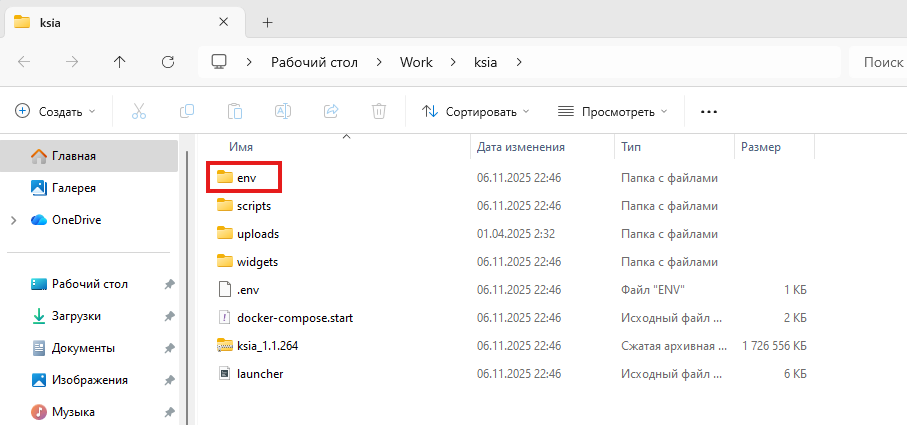
Task: Click the Cut scissors icon
Action: point(139,111)
